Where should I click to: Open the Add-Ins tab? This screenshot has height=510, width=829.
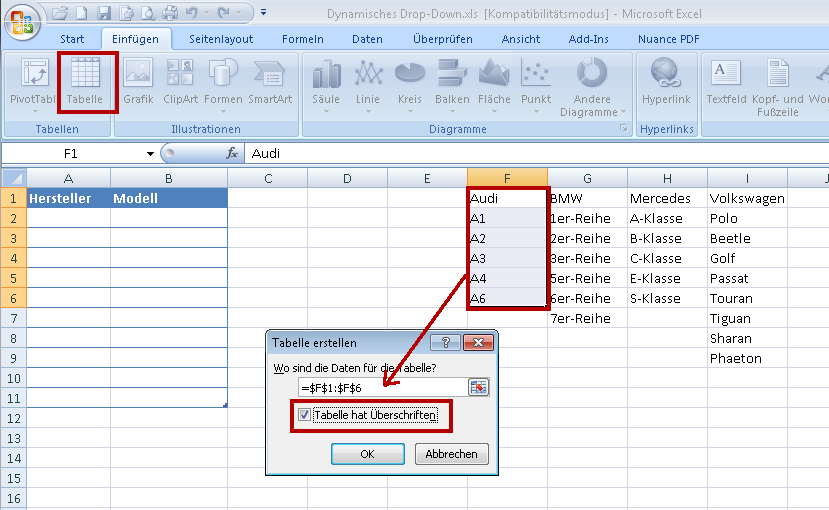[x=588, y=39]
